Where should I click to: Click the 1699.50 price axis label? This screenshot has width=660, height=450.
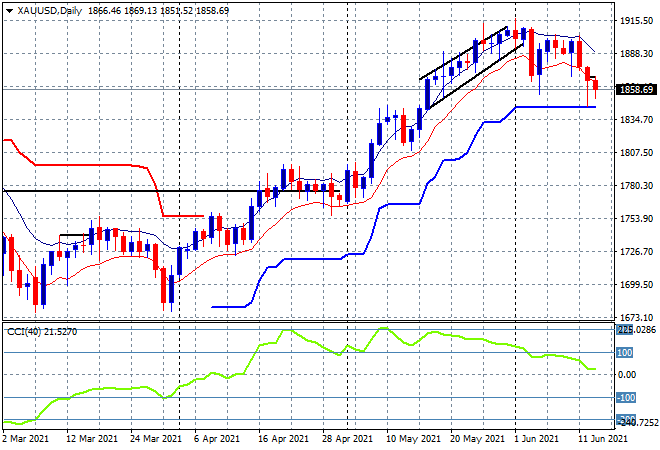636,285
